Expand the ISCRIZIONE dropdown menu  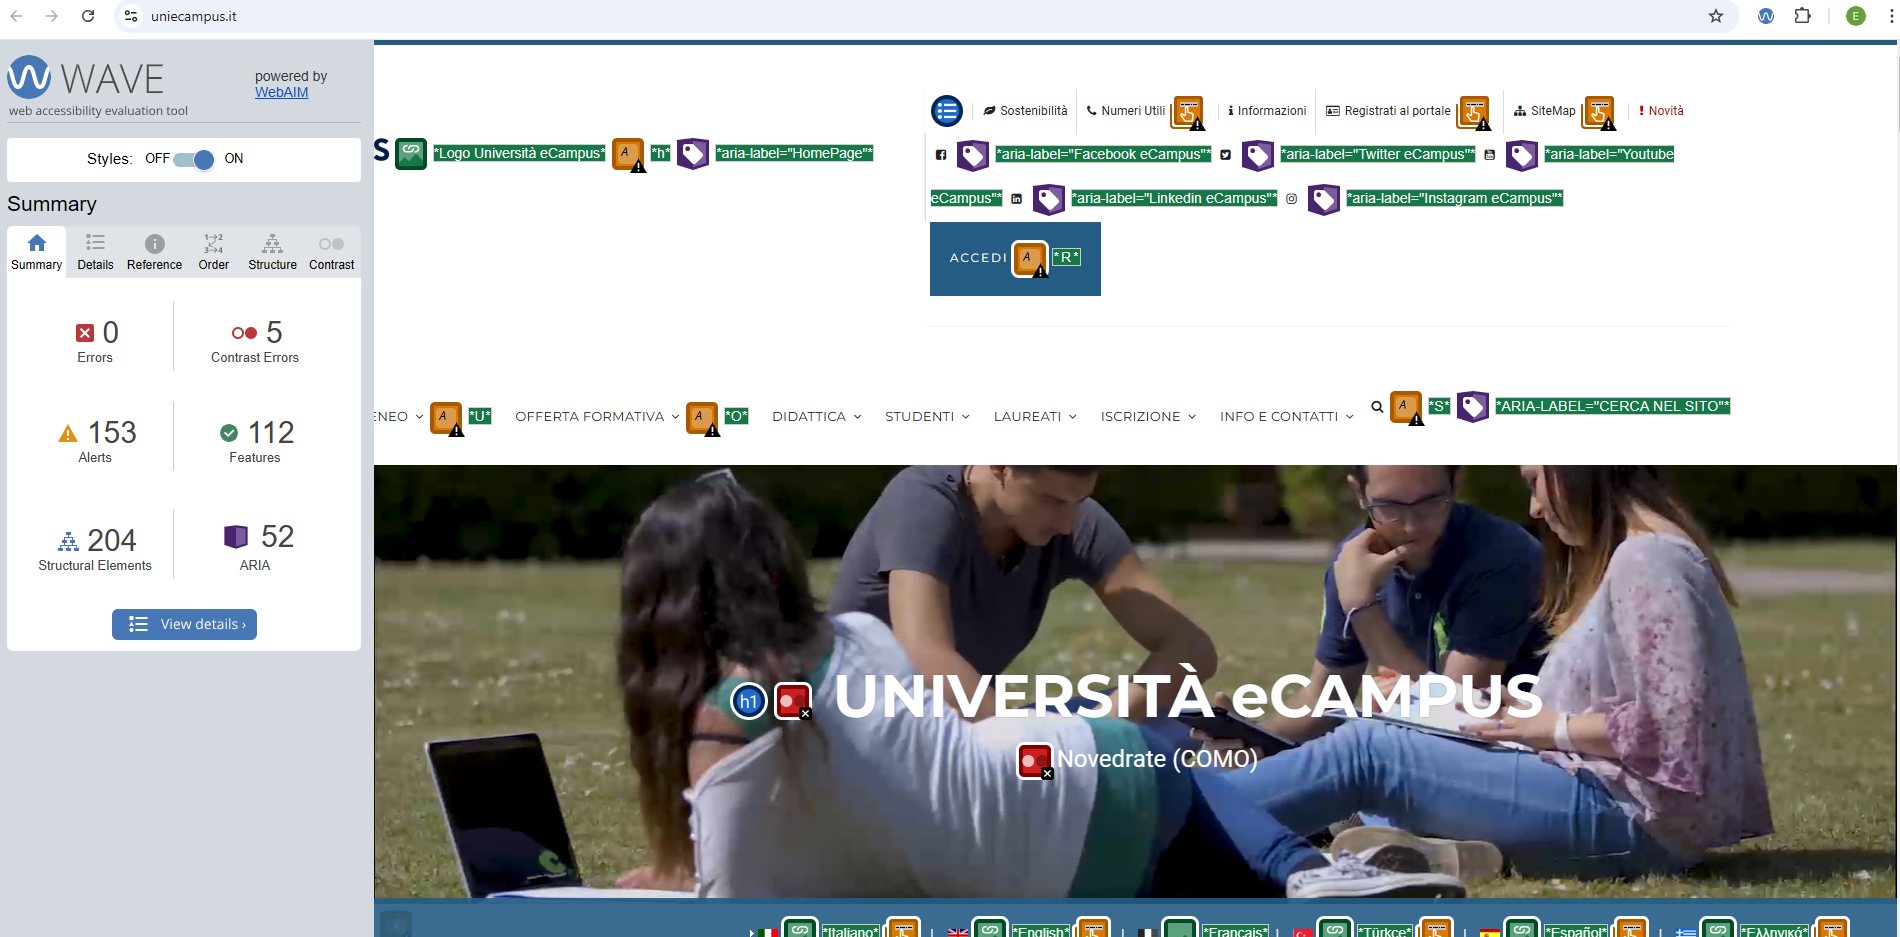coord(1148,417)
